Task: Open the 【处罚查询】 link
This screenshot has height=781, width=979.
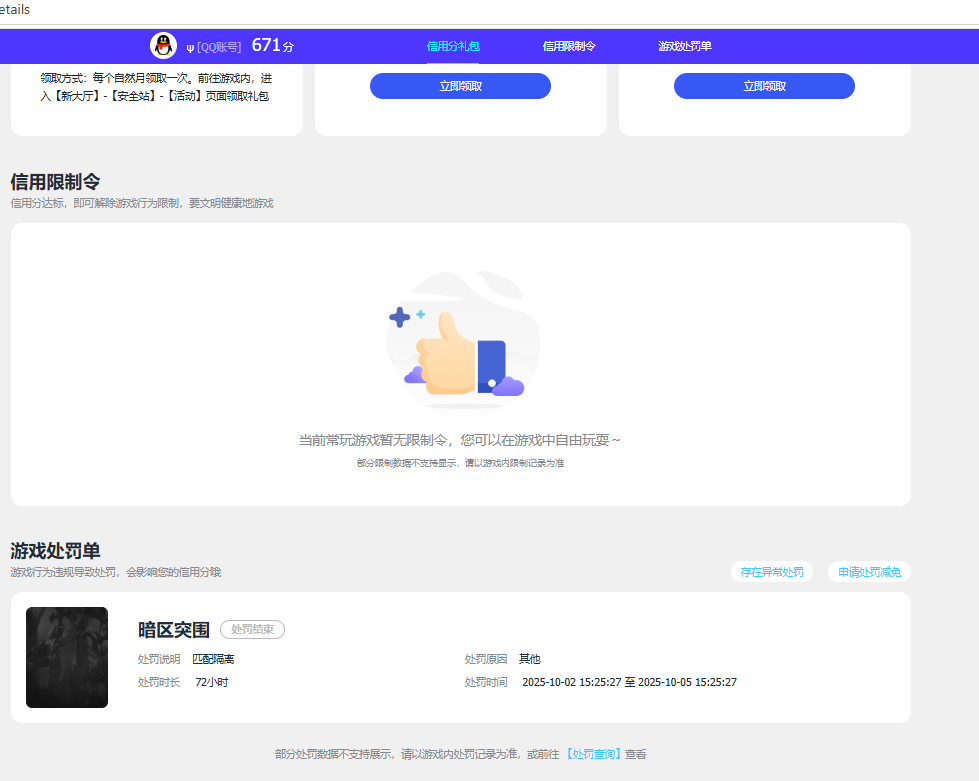Action: [593, 754]
